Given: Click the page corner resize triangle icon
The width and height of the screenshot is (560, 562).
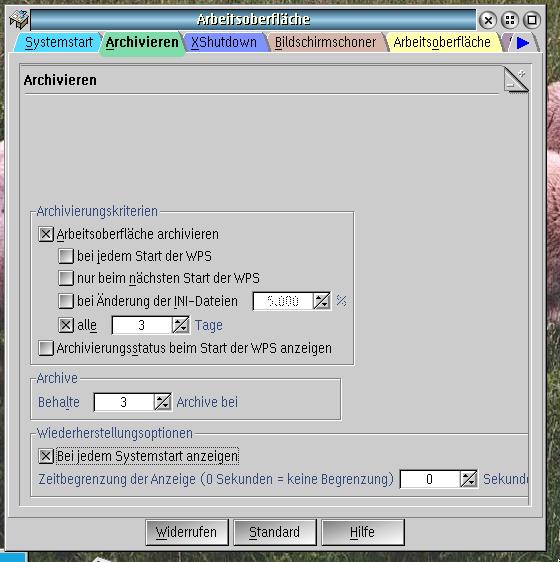Looking at the screenshot, I should pyautogui.click(x=516, y=80).
